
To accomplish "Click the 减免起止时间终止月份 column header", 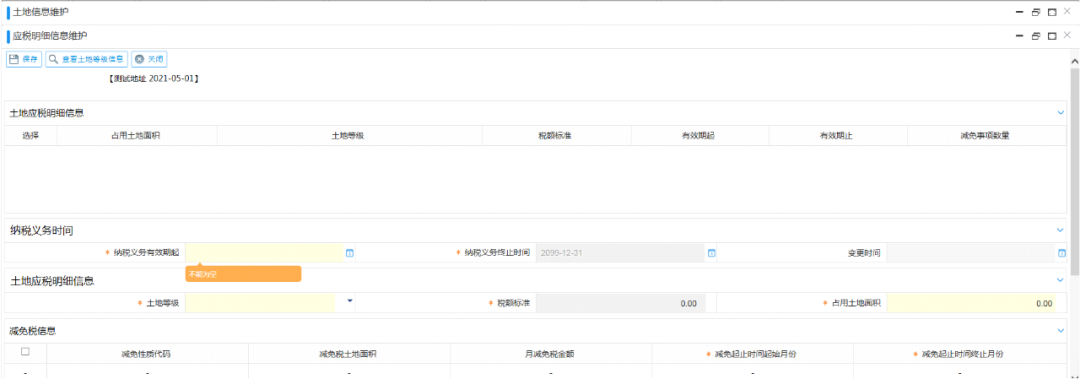I will click(959, 354).
